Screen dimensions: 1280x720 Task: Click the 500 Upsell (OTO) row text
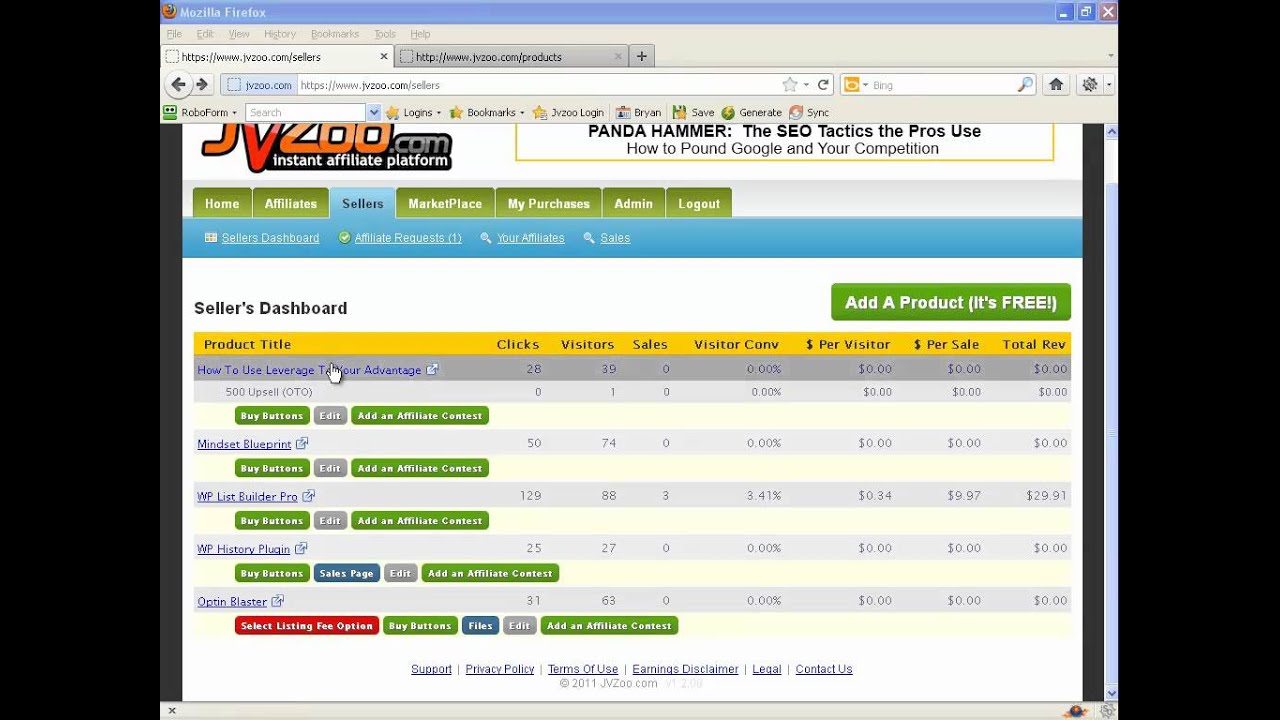[x=269, y=392]
